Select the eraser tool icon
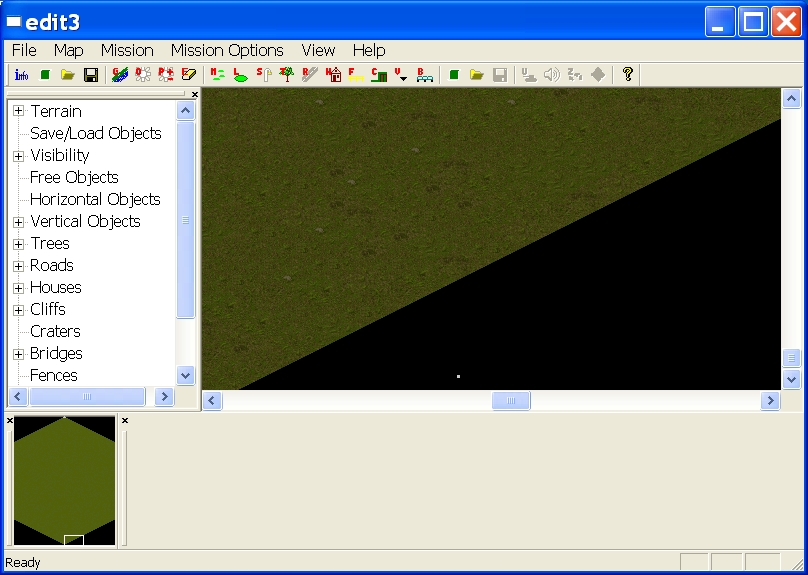 pos(188,75)
